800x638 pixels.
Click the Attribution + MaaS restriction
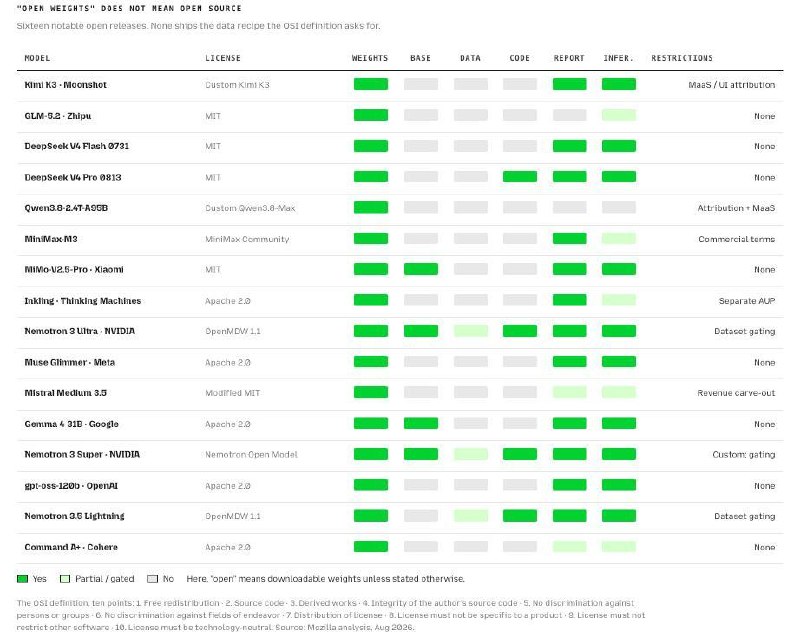coord(736,208)
